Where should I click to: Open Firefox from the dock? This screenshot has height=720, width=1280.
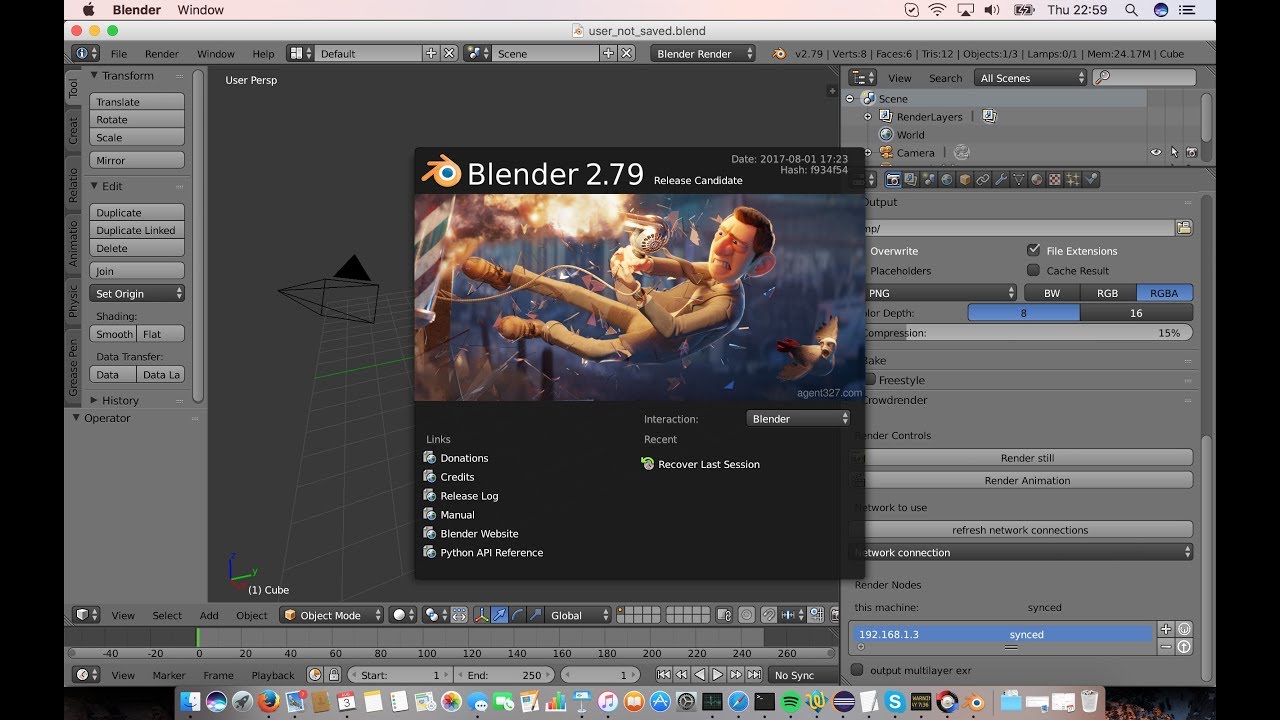[x=267, y=702]
